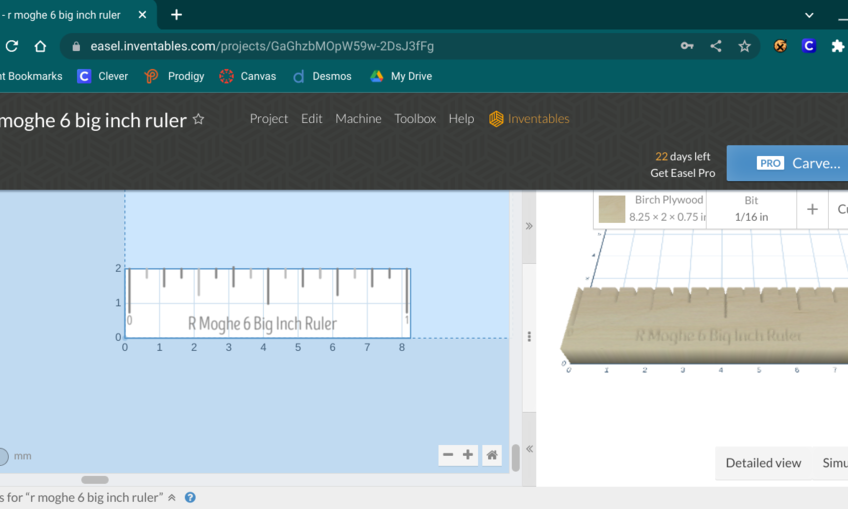
Task: Expand the workpieces panel chevron
Action: pos(172,497)
